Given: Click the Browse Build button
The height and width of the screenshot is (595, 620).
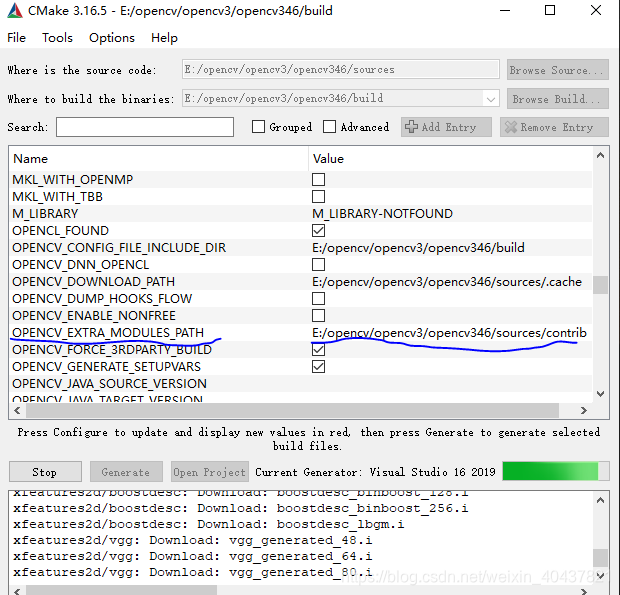Looking at the screenshot, I should pos(558,99).
